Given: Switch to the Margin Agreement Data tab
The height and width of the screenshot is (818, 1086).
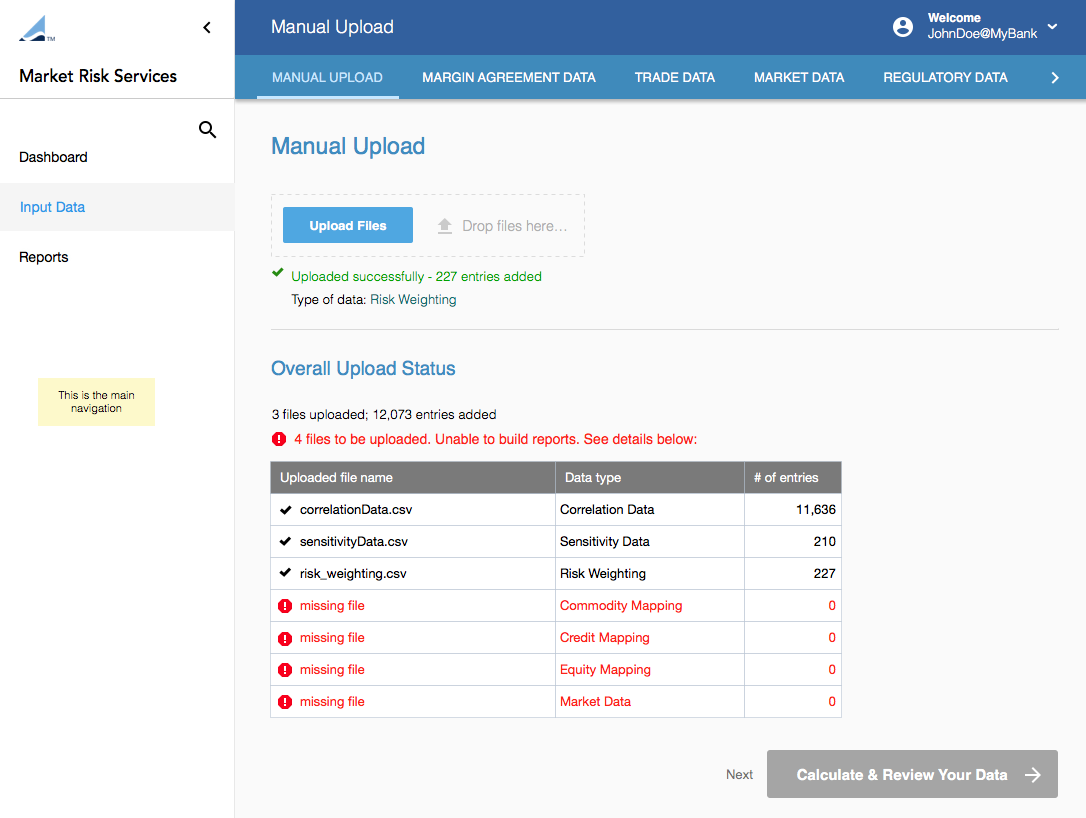Looking at the screenshot, I should (508, 77).
